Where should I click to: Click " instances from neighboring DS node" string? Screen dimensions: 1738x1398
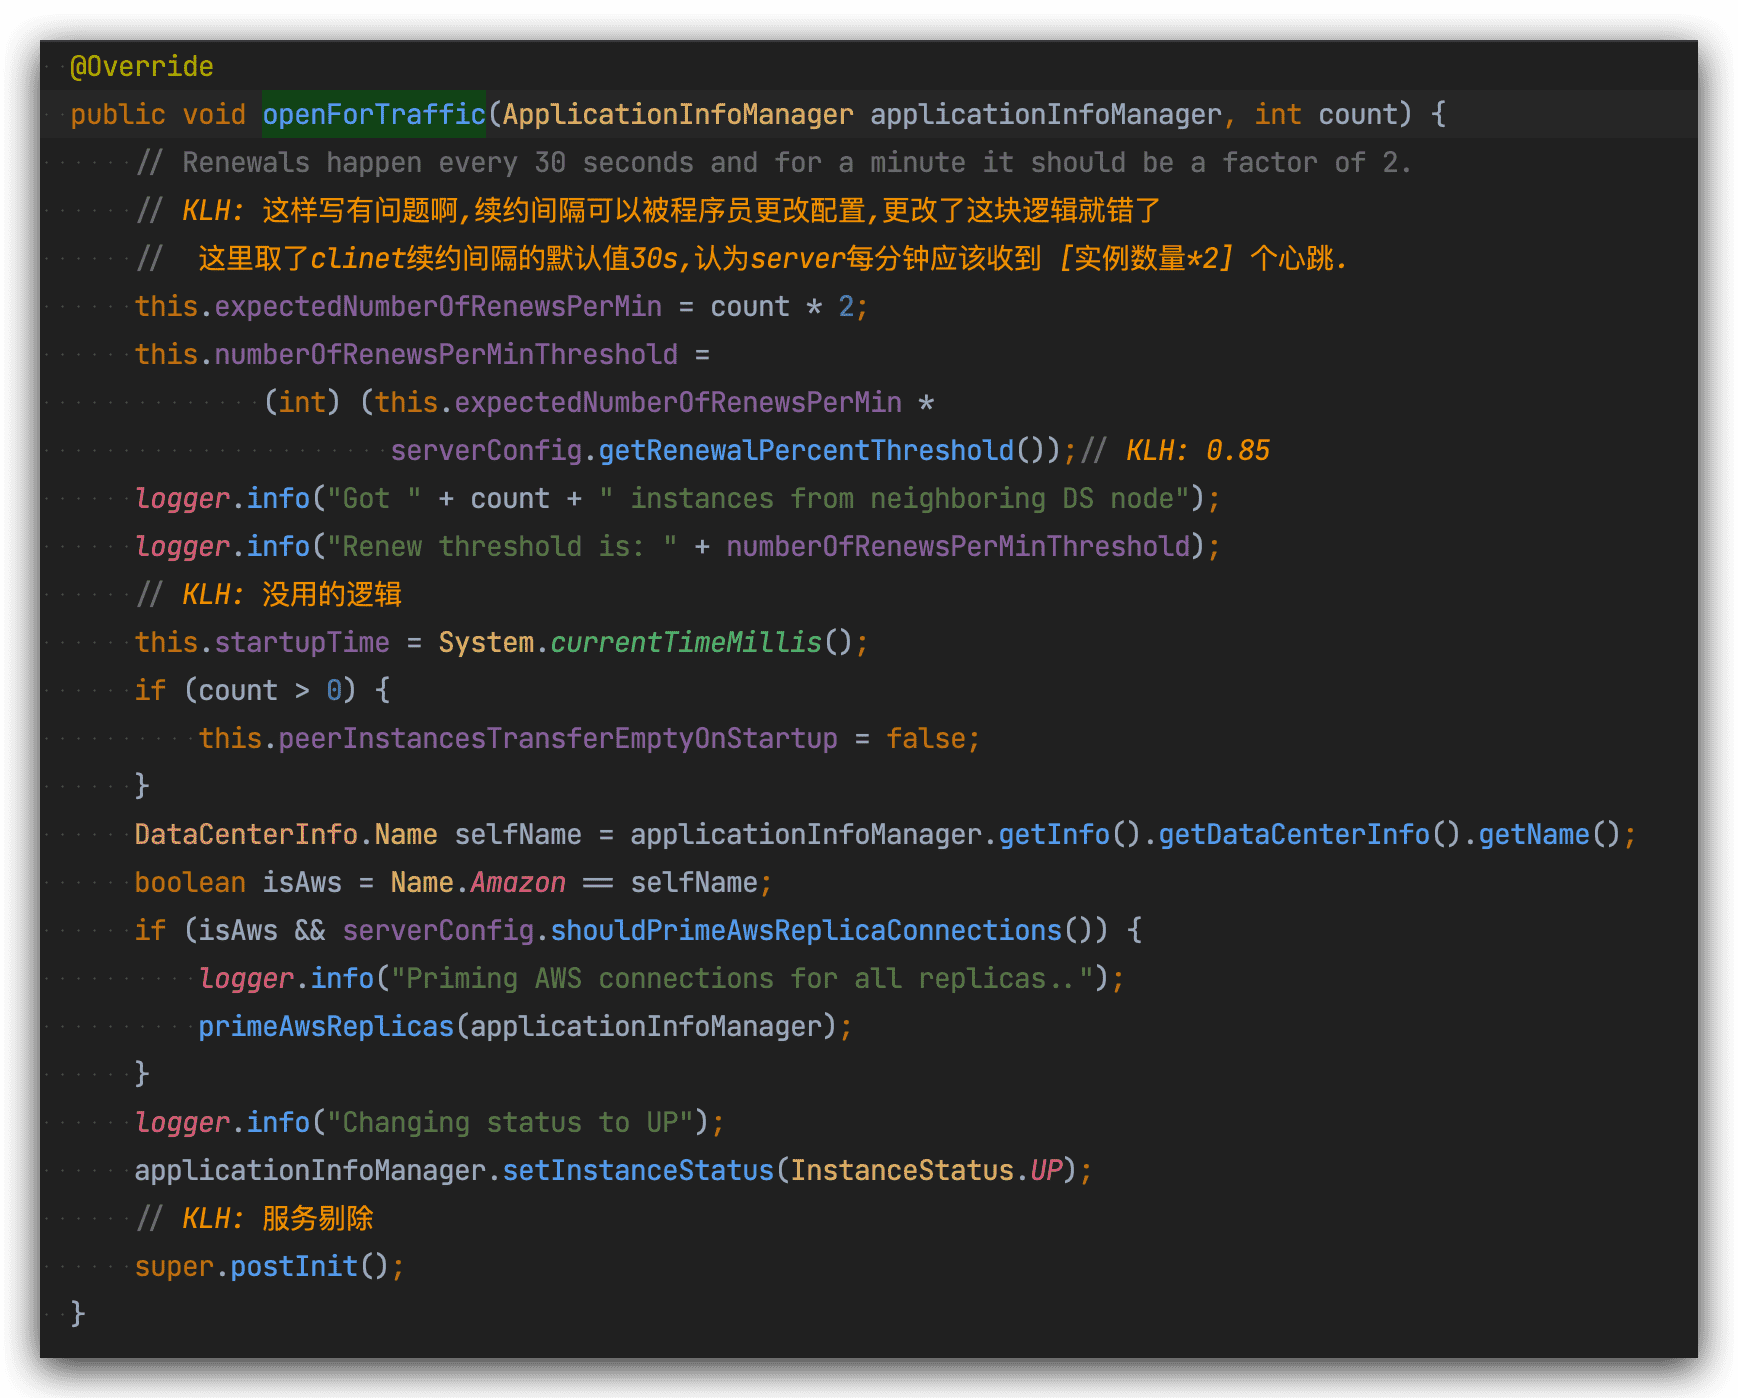(894, 498)
